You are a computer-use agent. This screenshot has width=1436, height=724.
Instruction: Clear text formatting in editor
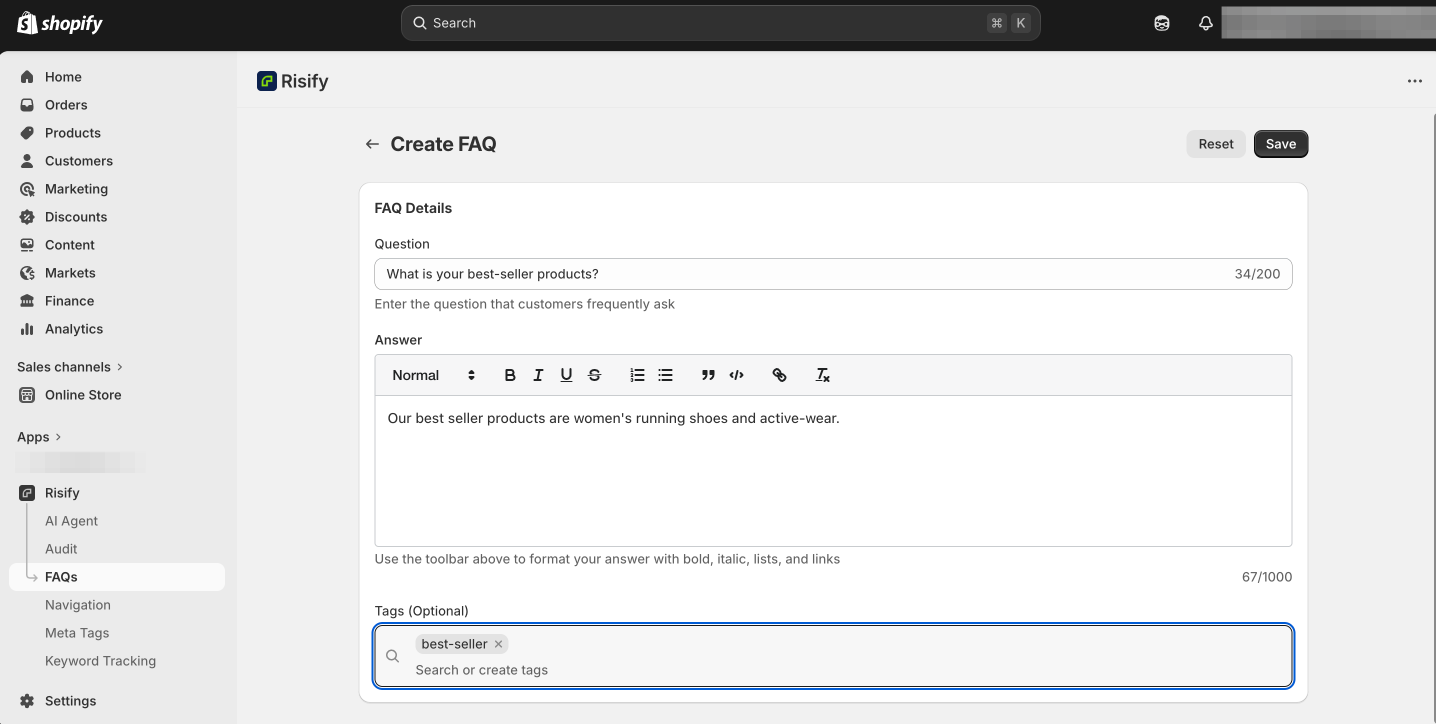pyautogui.click(x=822, y=375)
